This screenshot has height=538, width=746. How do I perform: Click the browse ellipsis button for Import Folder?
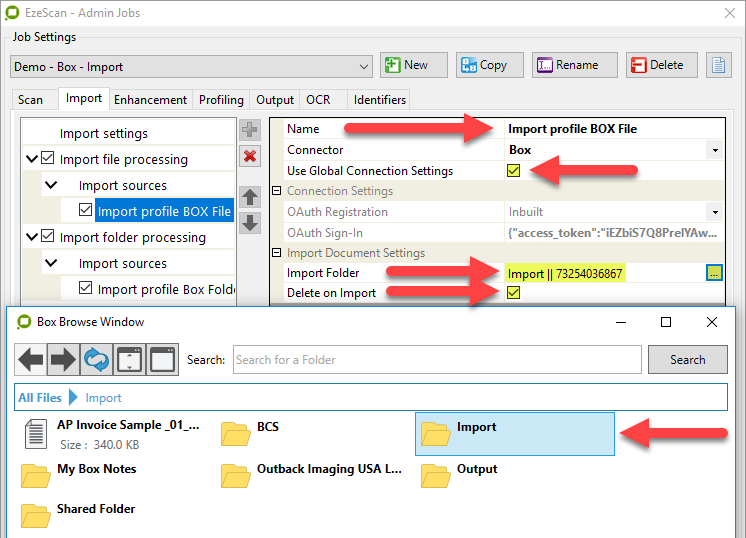coord(714,273)
